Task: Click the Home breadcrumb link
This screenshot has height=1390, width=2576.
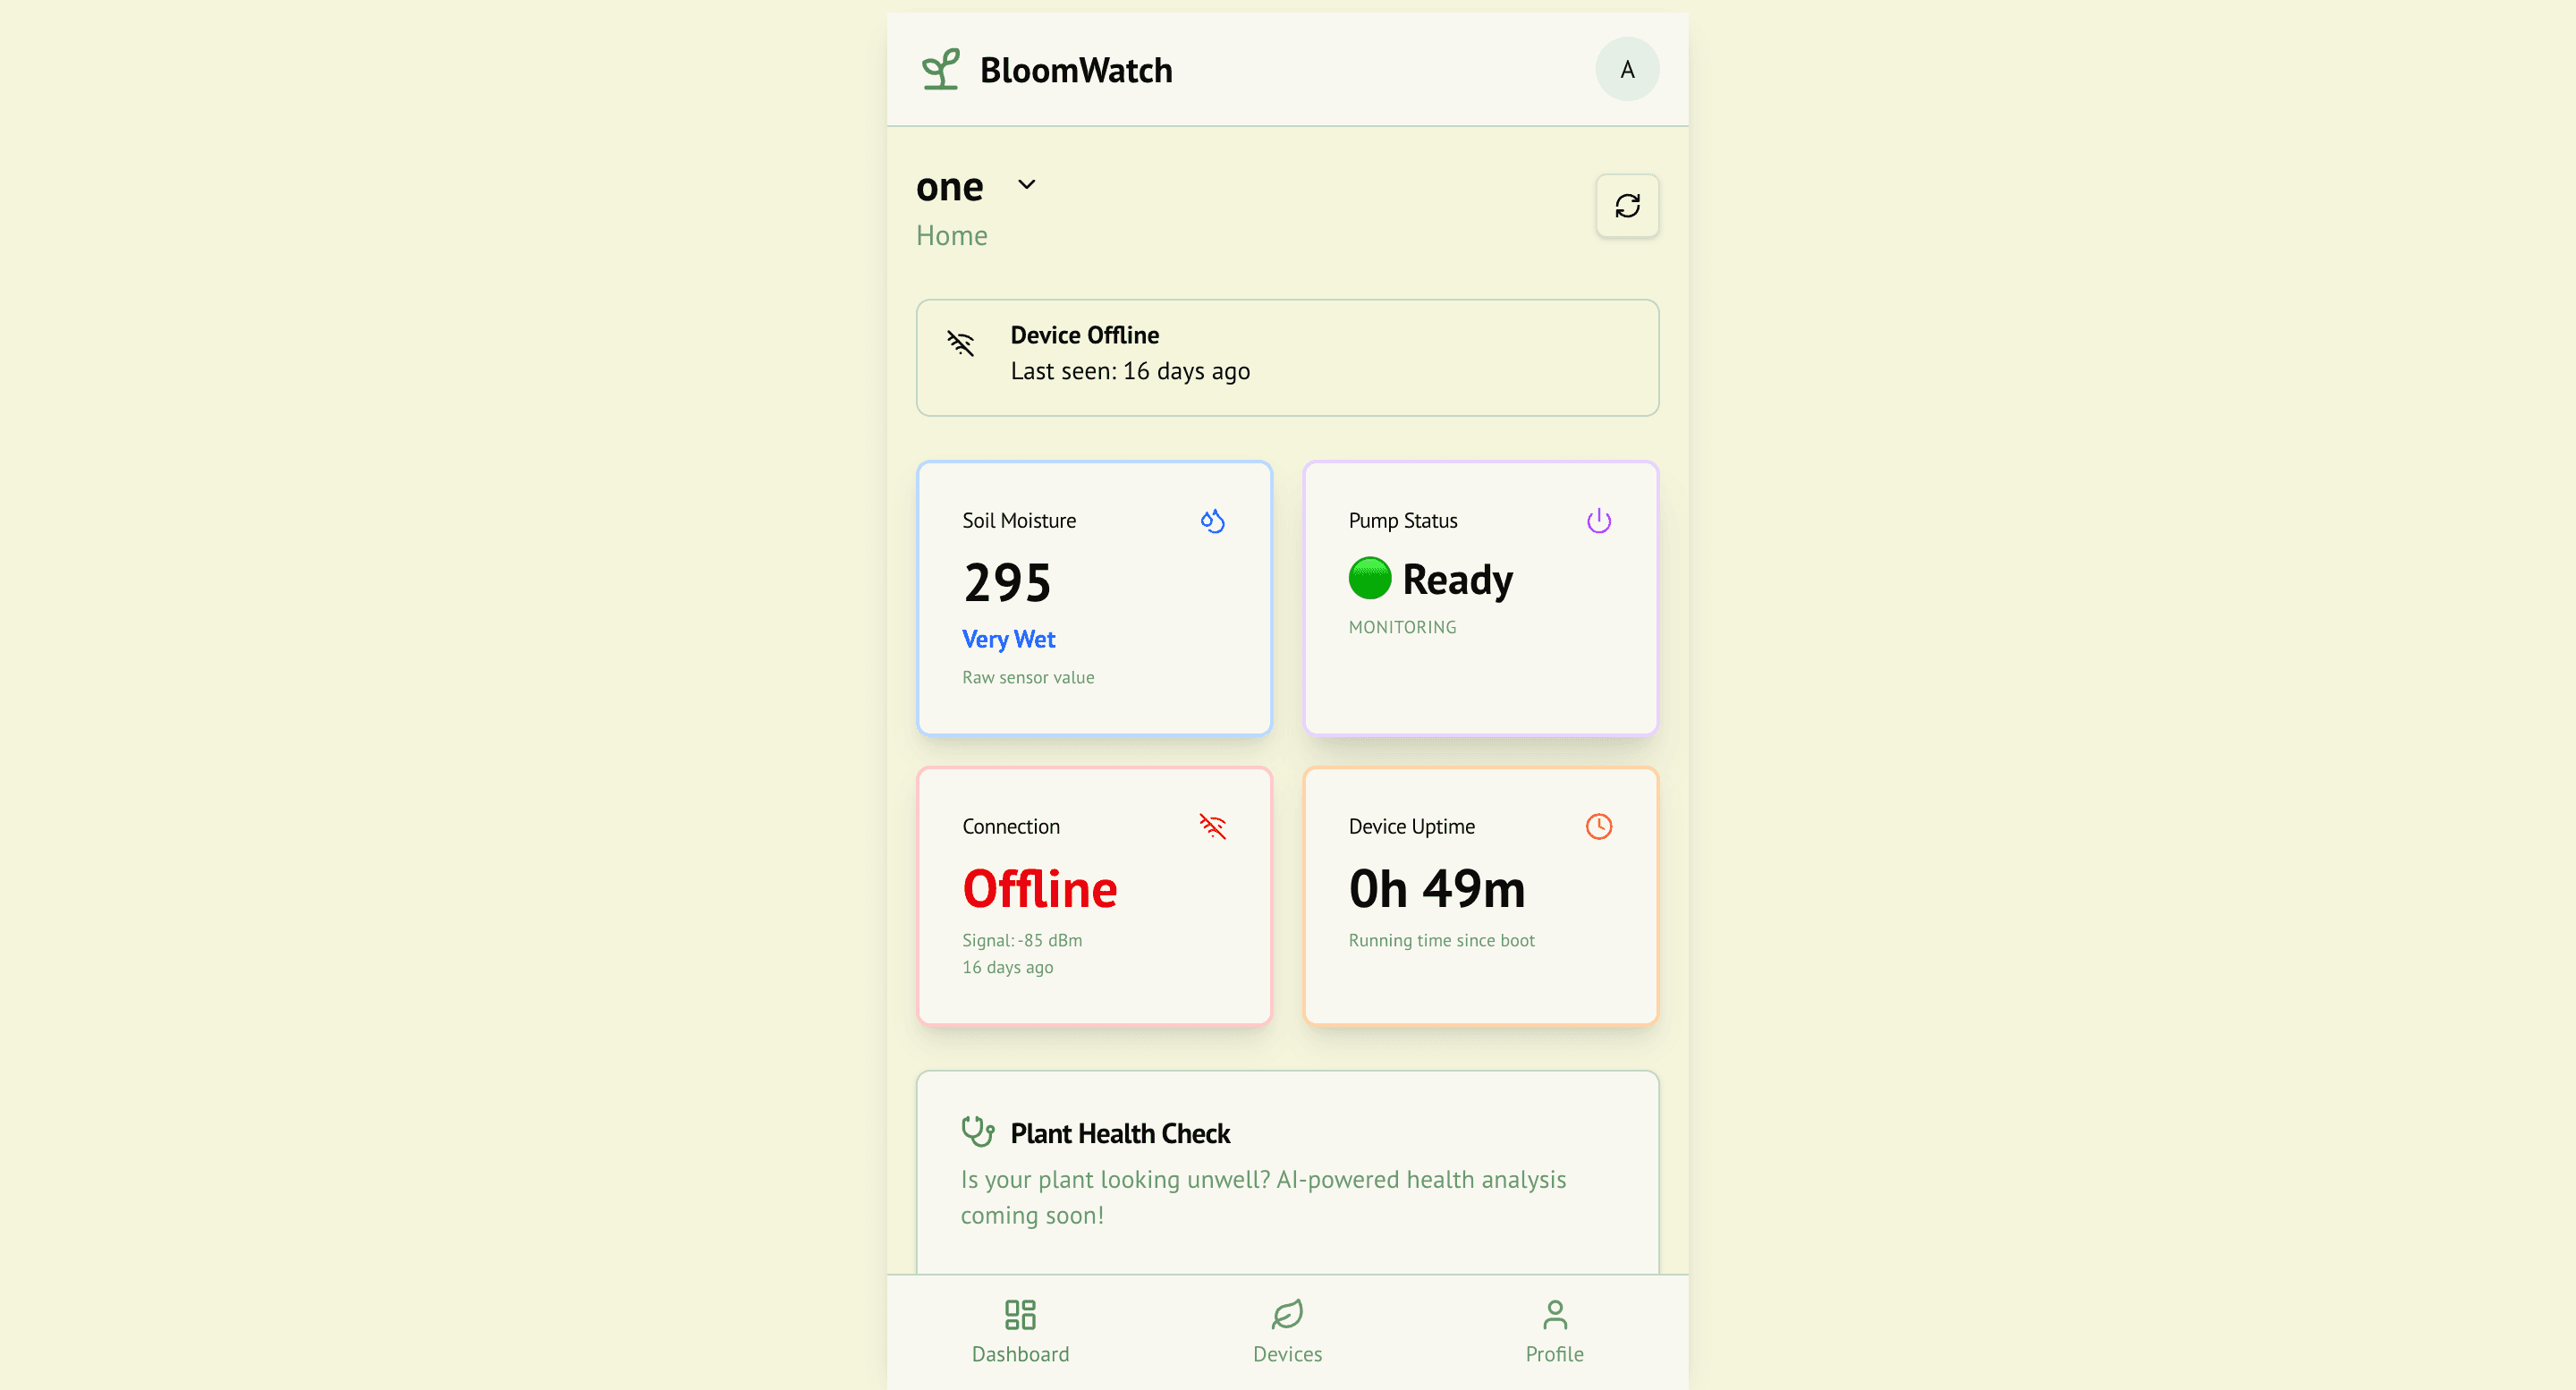Action: coord(951,235)
